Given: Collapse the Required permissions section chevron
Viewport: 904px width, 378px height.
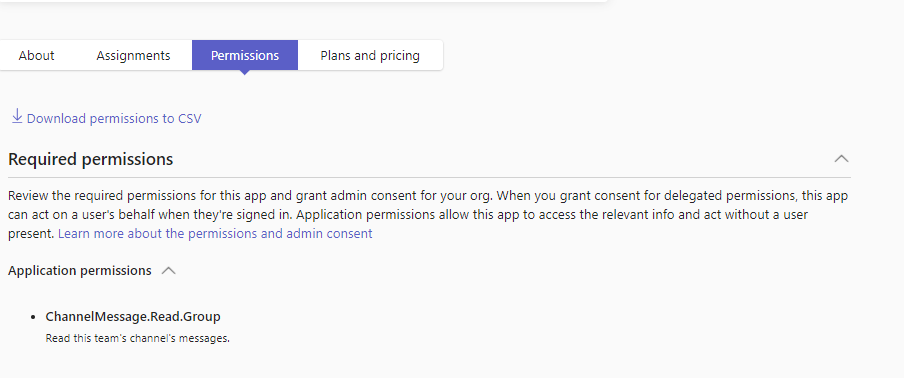Looking at the screenshot, I should point(841,158).
